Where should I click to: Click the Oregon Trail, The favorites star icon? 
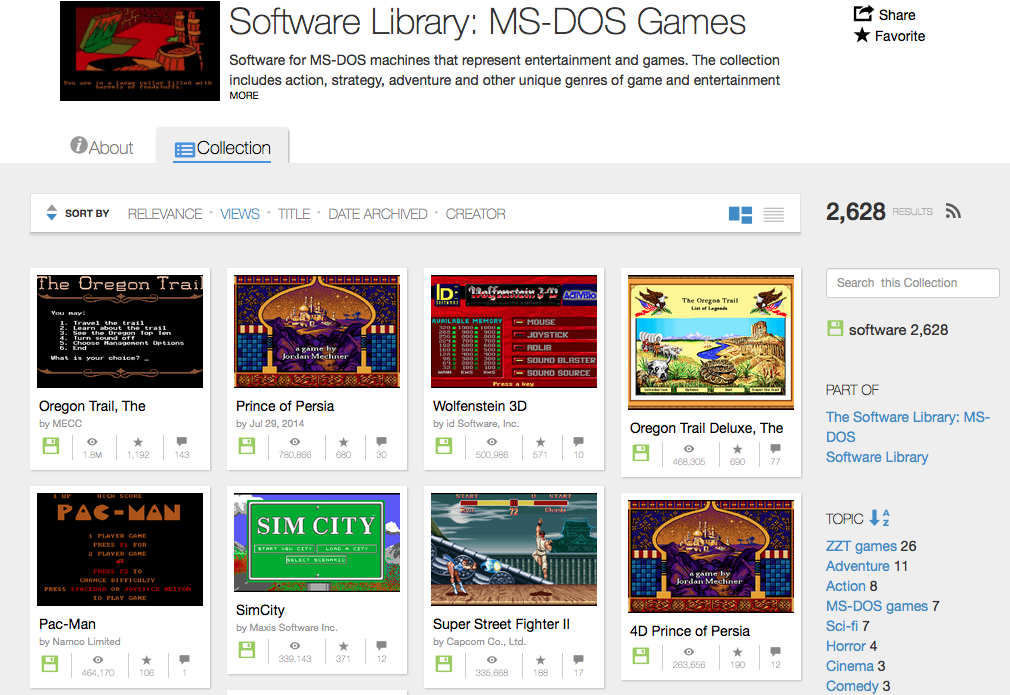click(x=138, y=442)
